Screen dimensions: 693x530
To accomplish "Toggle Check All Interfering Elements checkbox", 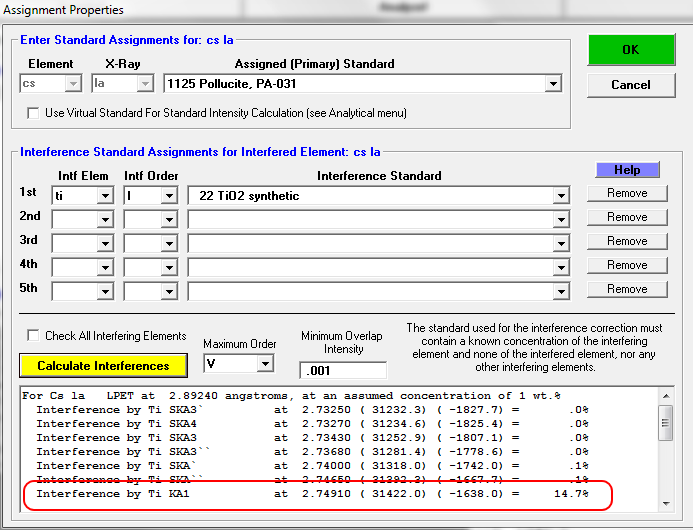I will [34, 336].
